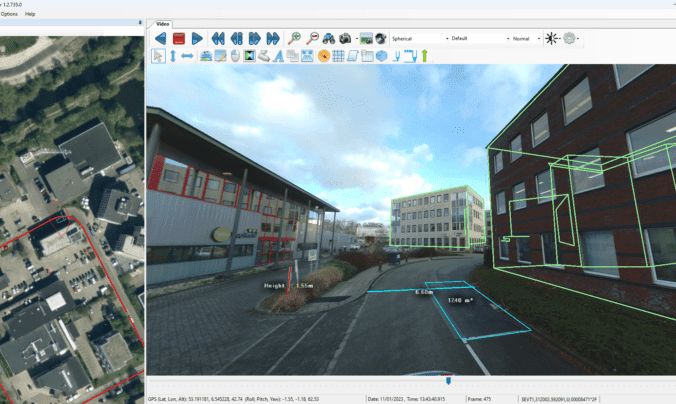This screenshot has height=404, width=676.
Task: Open the Help menu
Action: [30, 14]
